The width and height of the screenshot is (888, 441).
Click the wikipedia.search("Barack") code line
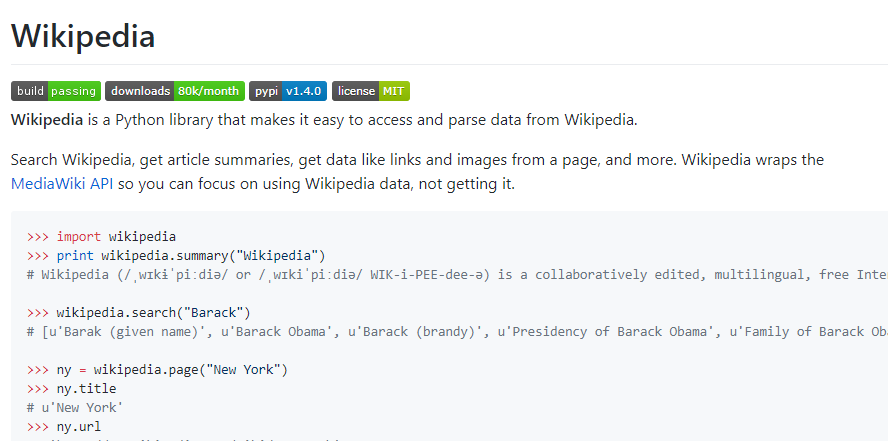point(153,312)
